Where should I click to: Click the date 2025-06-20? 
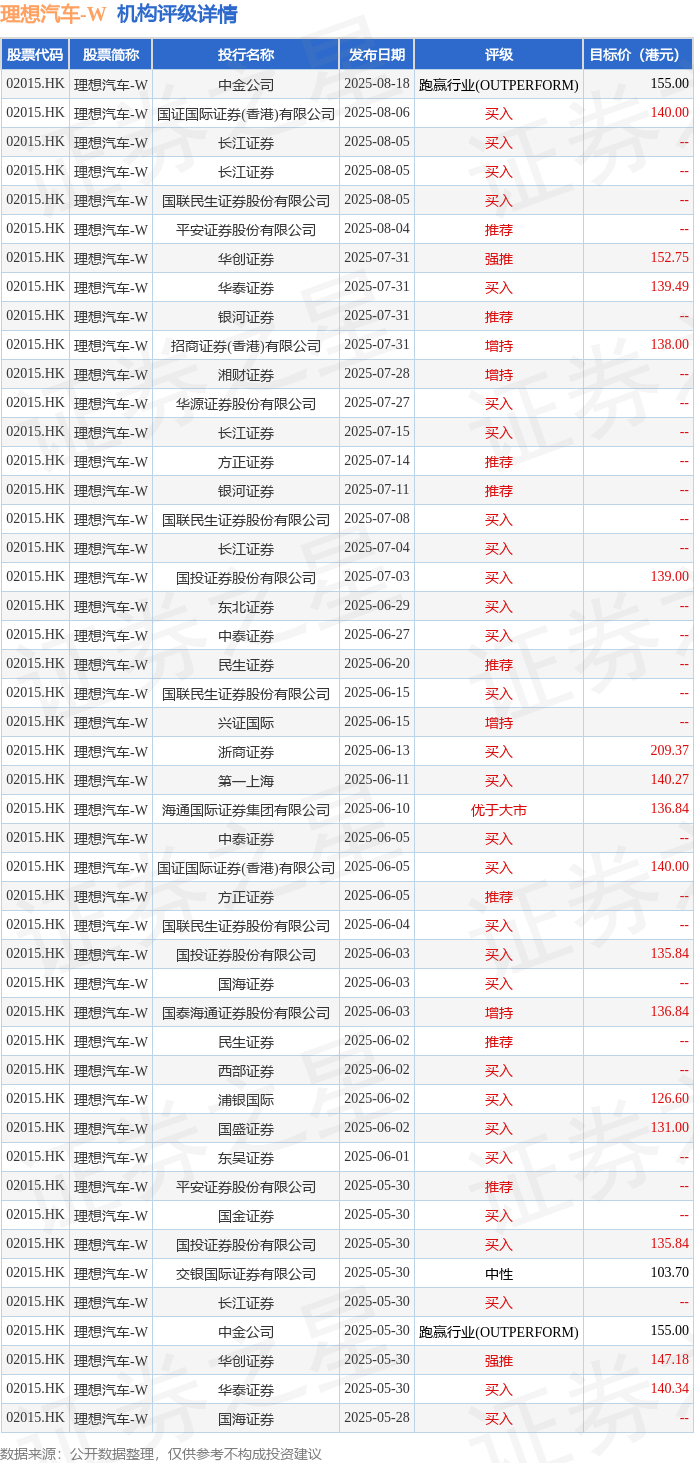point(377,665)
